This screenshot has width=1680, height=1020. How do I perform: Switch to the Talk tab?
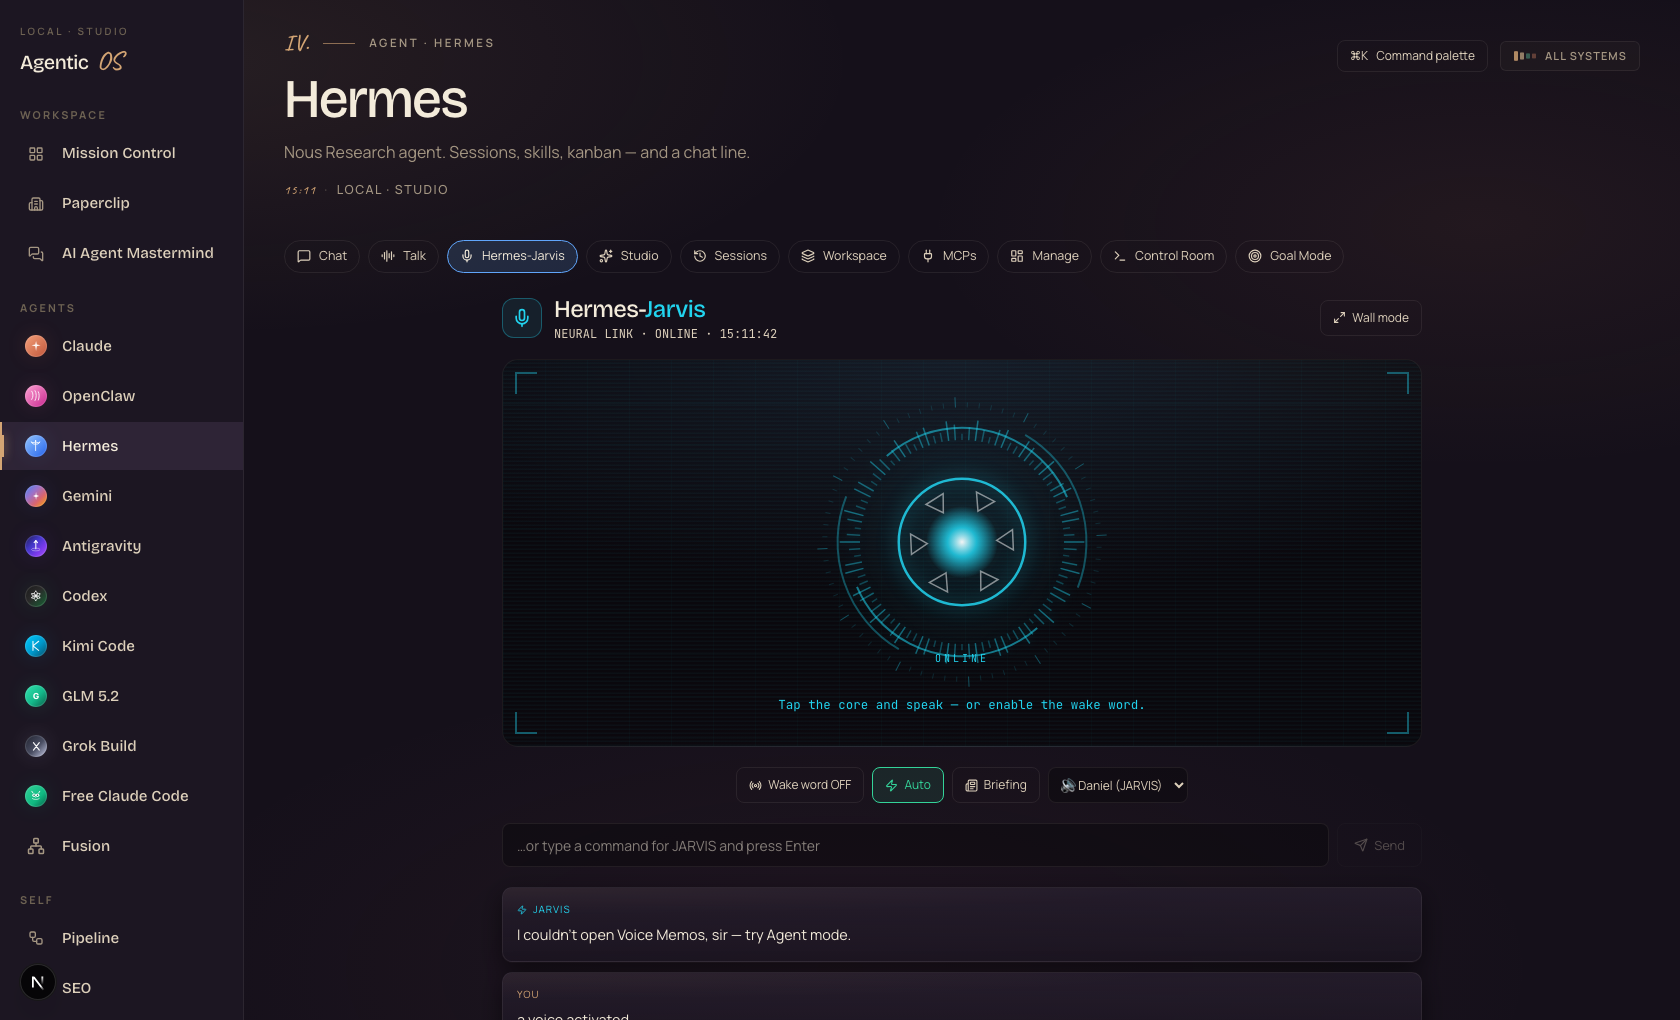pyautogui.click(x=404, y=256)
